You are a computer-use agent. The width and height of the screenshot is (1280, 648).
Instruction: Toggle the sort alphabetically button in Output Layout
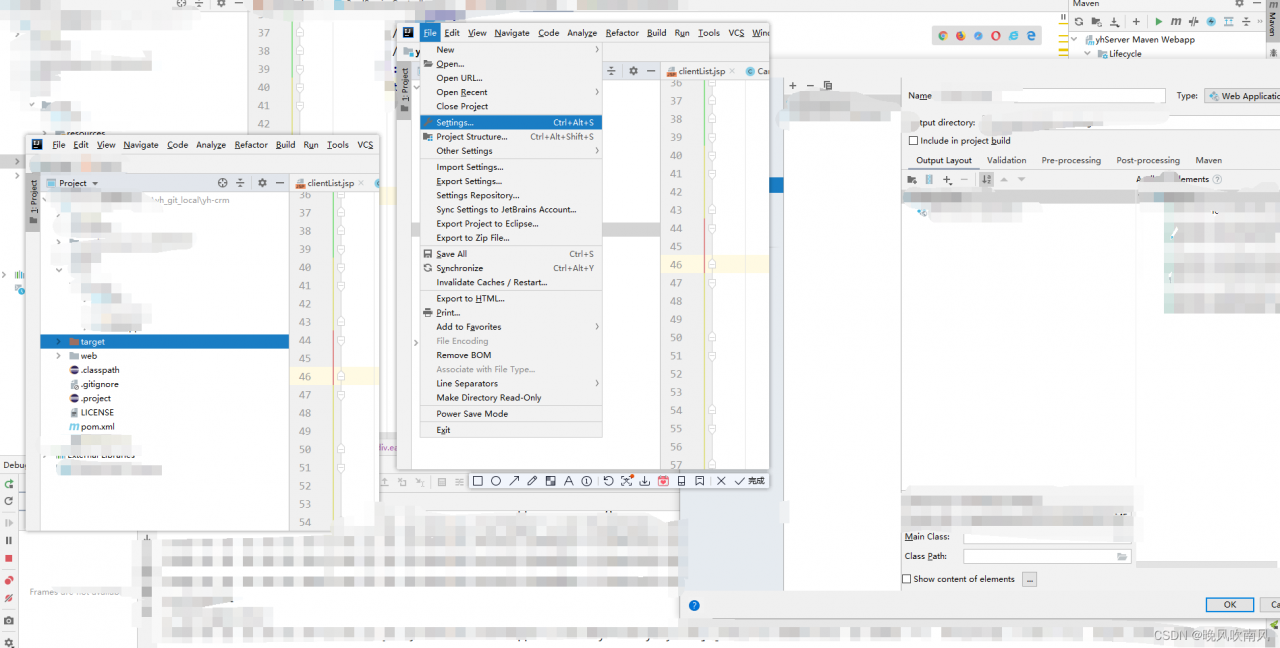986,180
